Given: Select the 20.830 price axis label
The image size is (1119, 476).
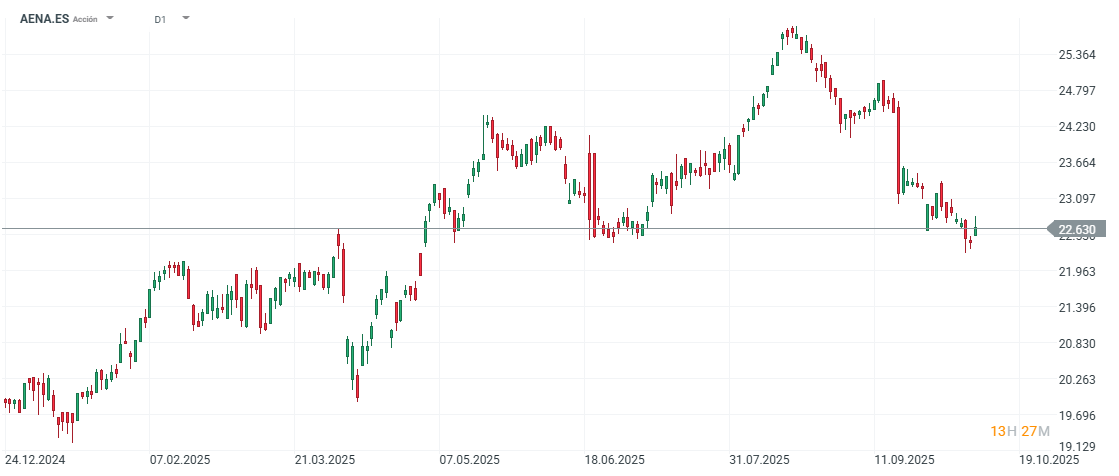Looking at the screenshot, I should coord(1076,343).
